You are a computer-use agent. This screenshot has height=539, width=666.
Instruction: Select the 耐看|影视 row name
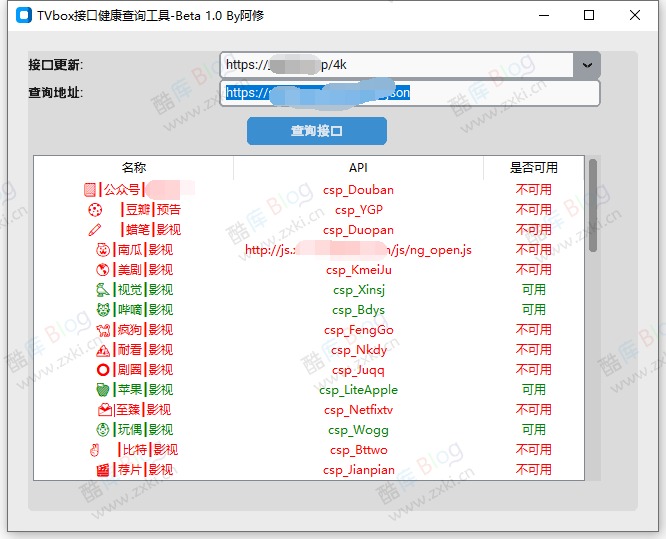coord(143,350)
